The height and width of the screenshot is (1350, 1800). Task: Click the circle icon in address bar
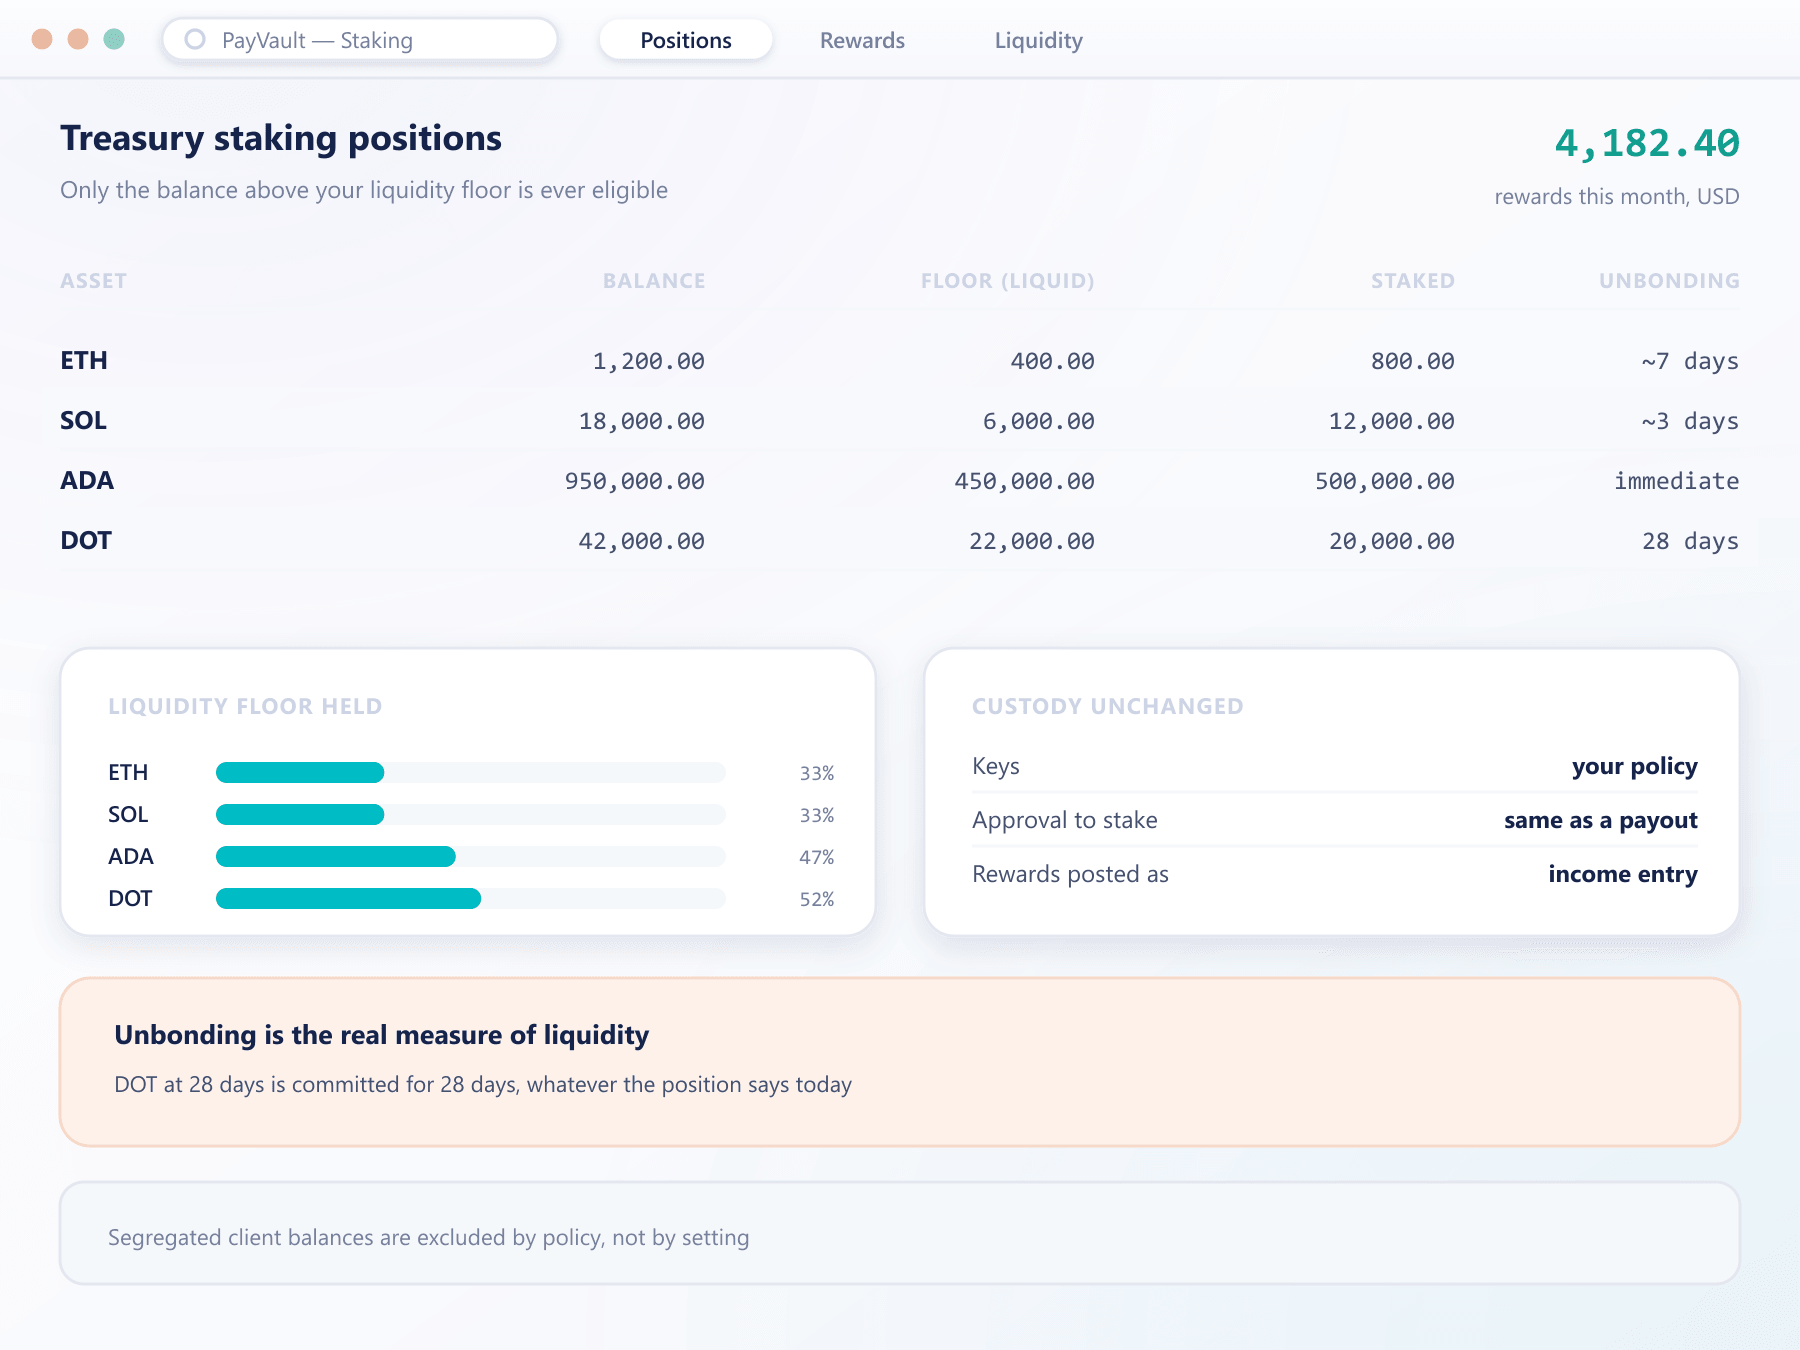coord(195,39)
